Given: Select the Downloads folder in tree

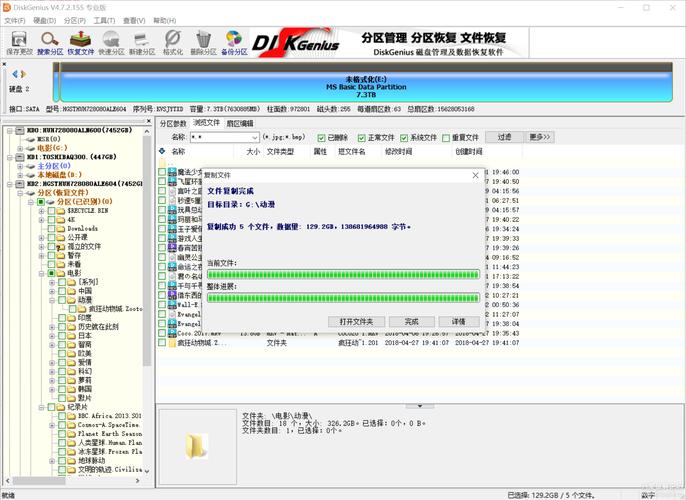Looking at the screenshot, I should click(82, 228).
